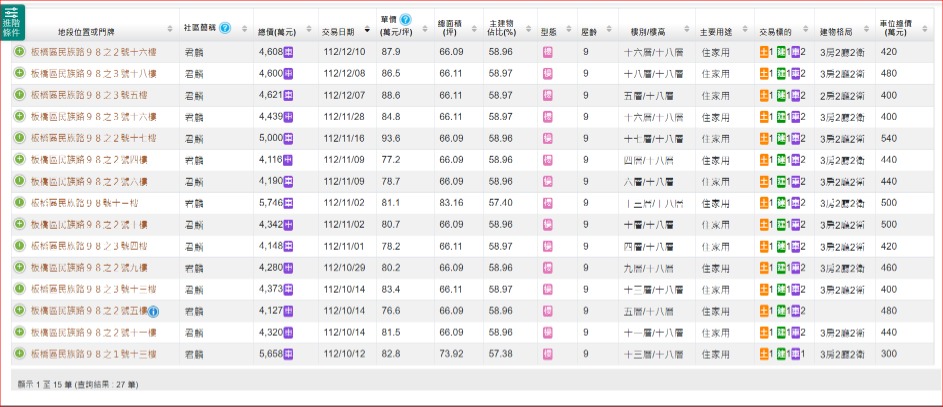The width and height of the screenshot is (943, 407).
Task: Expand green plus for 98之1號十三樓 row
Action: pyautogui.click(x=19, y=353)
